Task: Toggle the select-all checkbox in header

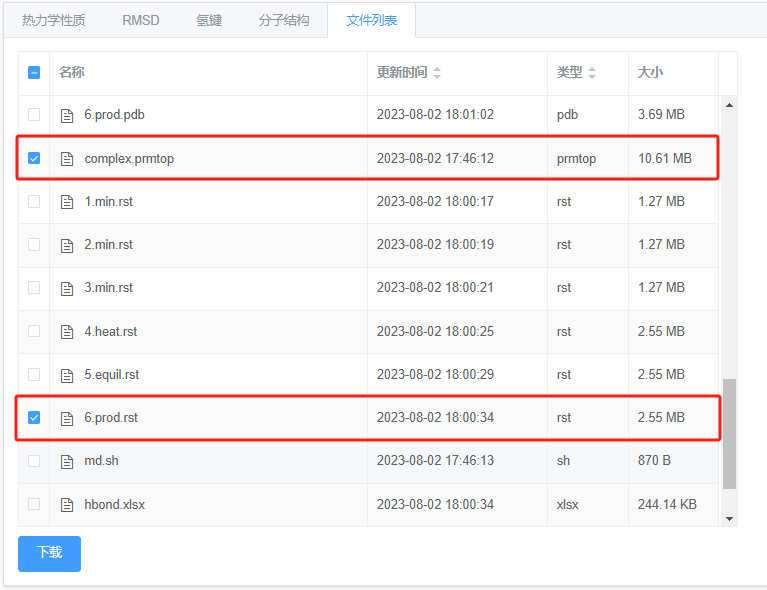Action: [34, 72]
